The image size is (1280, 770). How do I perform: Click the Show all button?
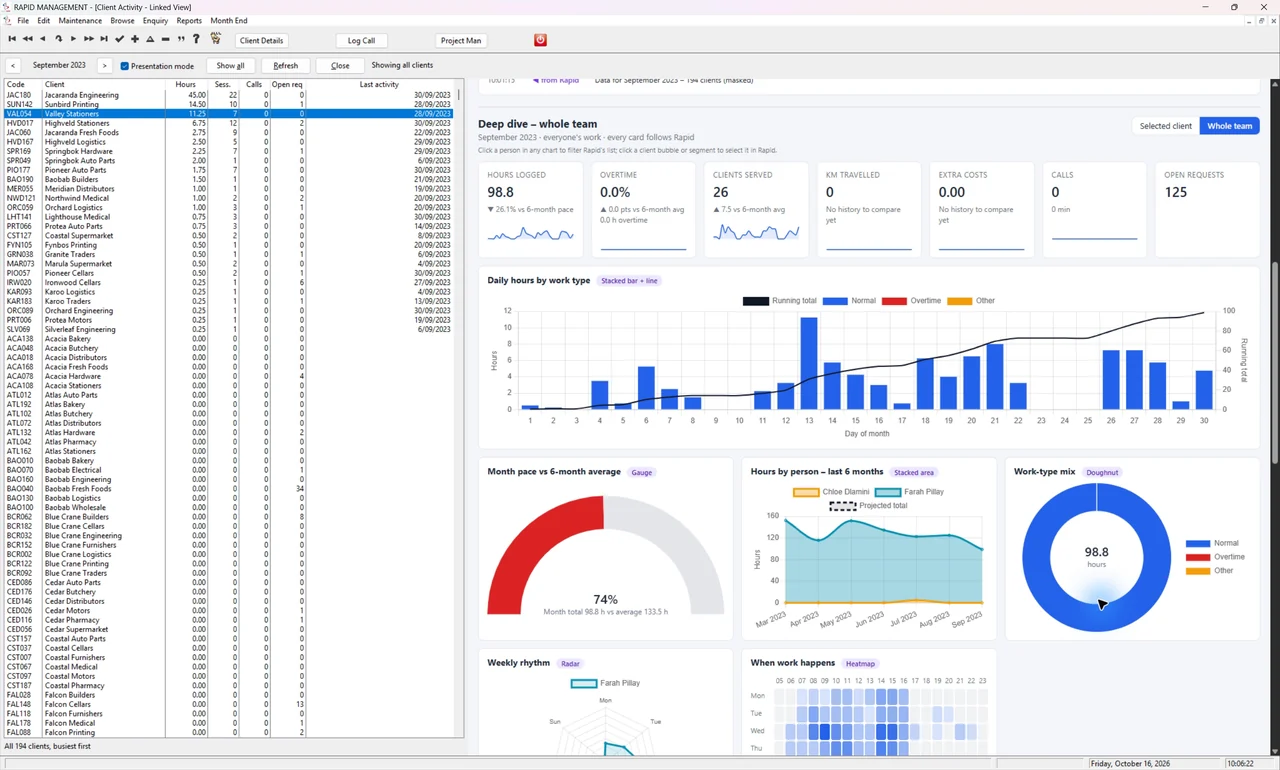click(x=230, y=66)
